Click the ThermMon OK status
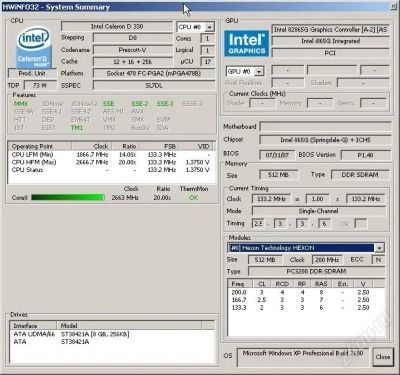This screenshot has height=375, width=400. [193, 198]
